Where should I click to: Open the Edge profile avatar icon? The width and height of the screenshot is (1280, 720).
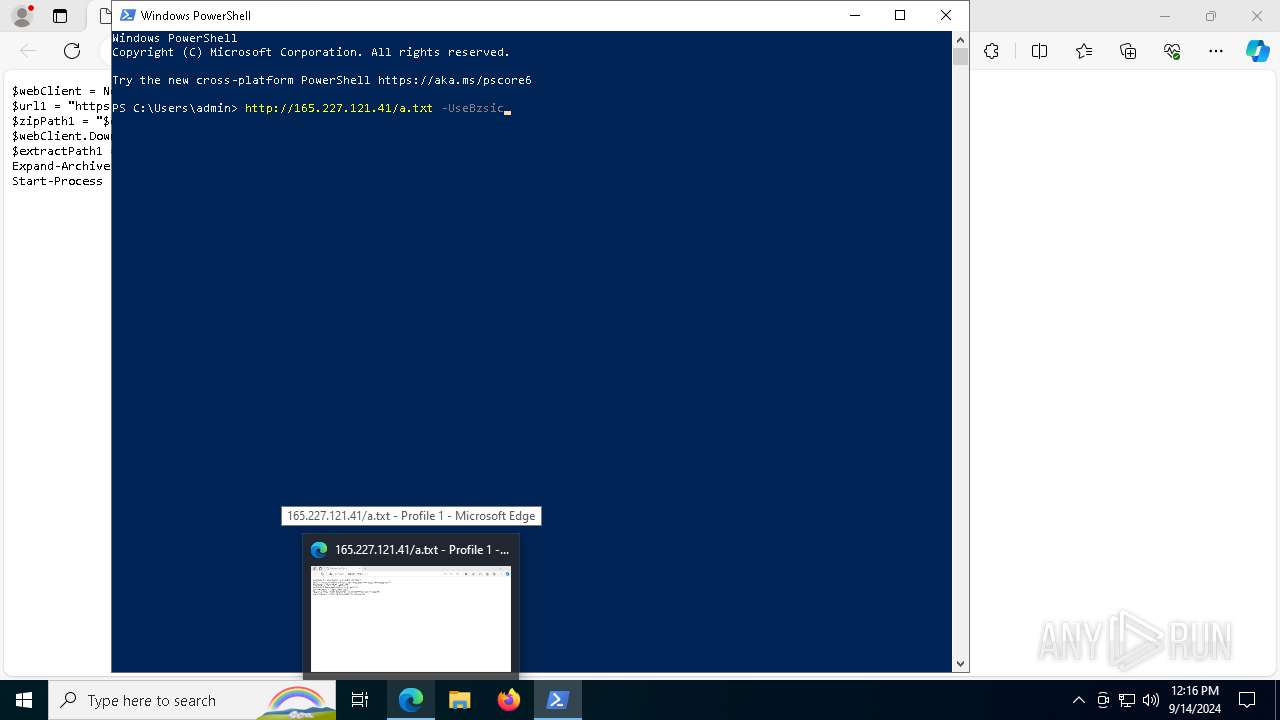coord(22,16)
